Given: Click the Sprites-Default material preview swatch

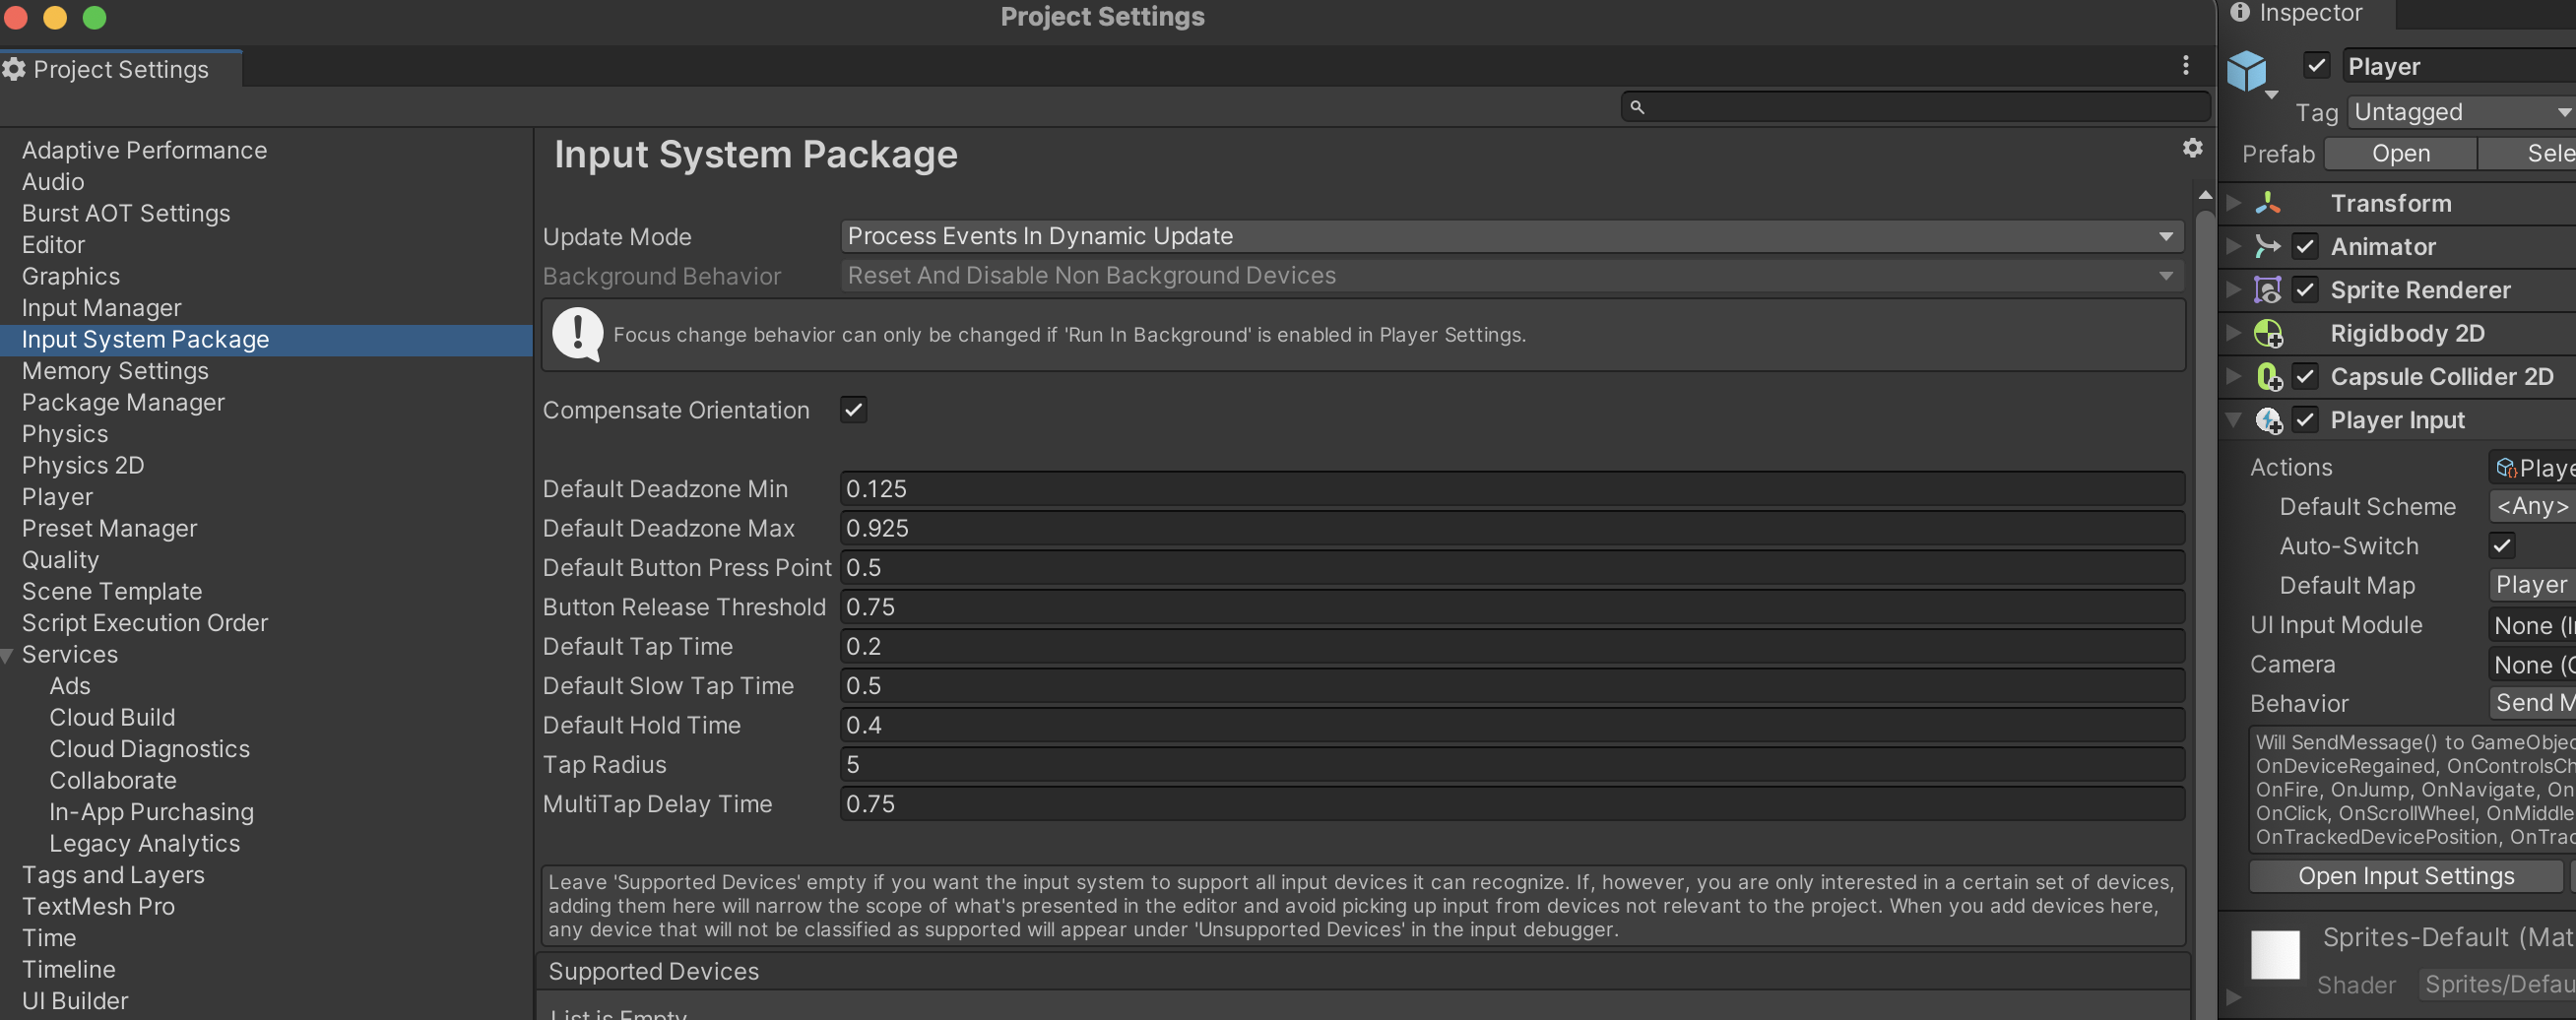Looking at the screenshot, I should click(2275, 955).
